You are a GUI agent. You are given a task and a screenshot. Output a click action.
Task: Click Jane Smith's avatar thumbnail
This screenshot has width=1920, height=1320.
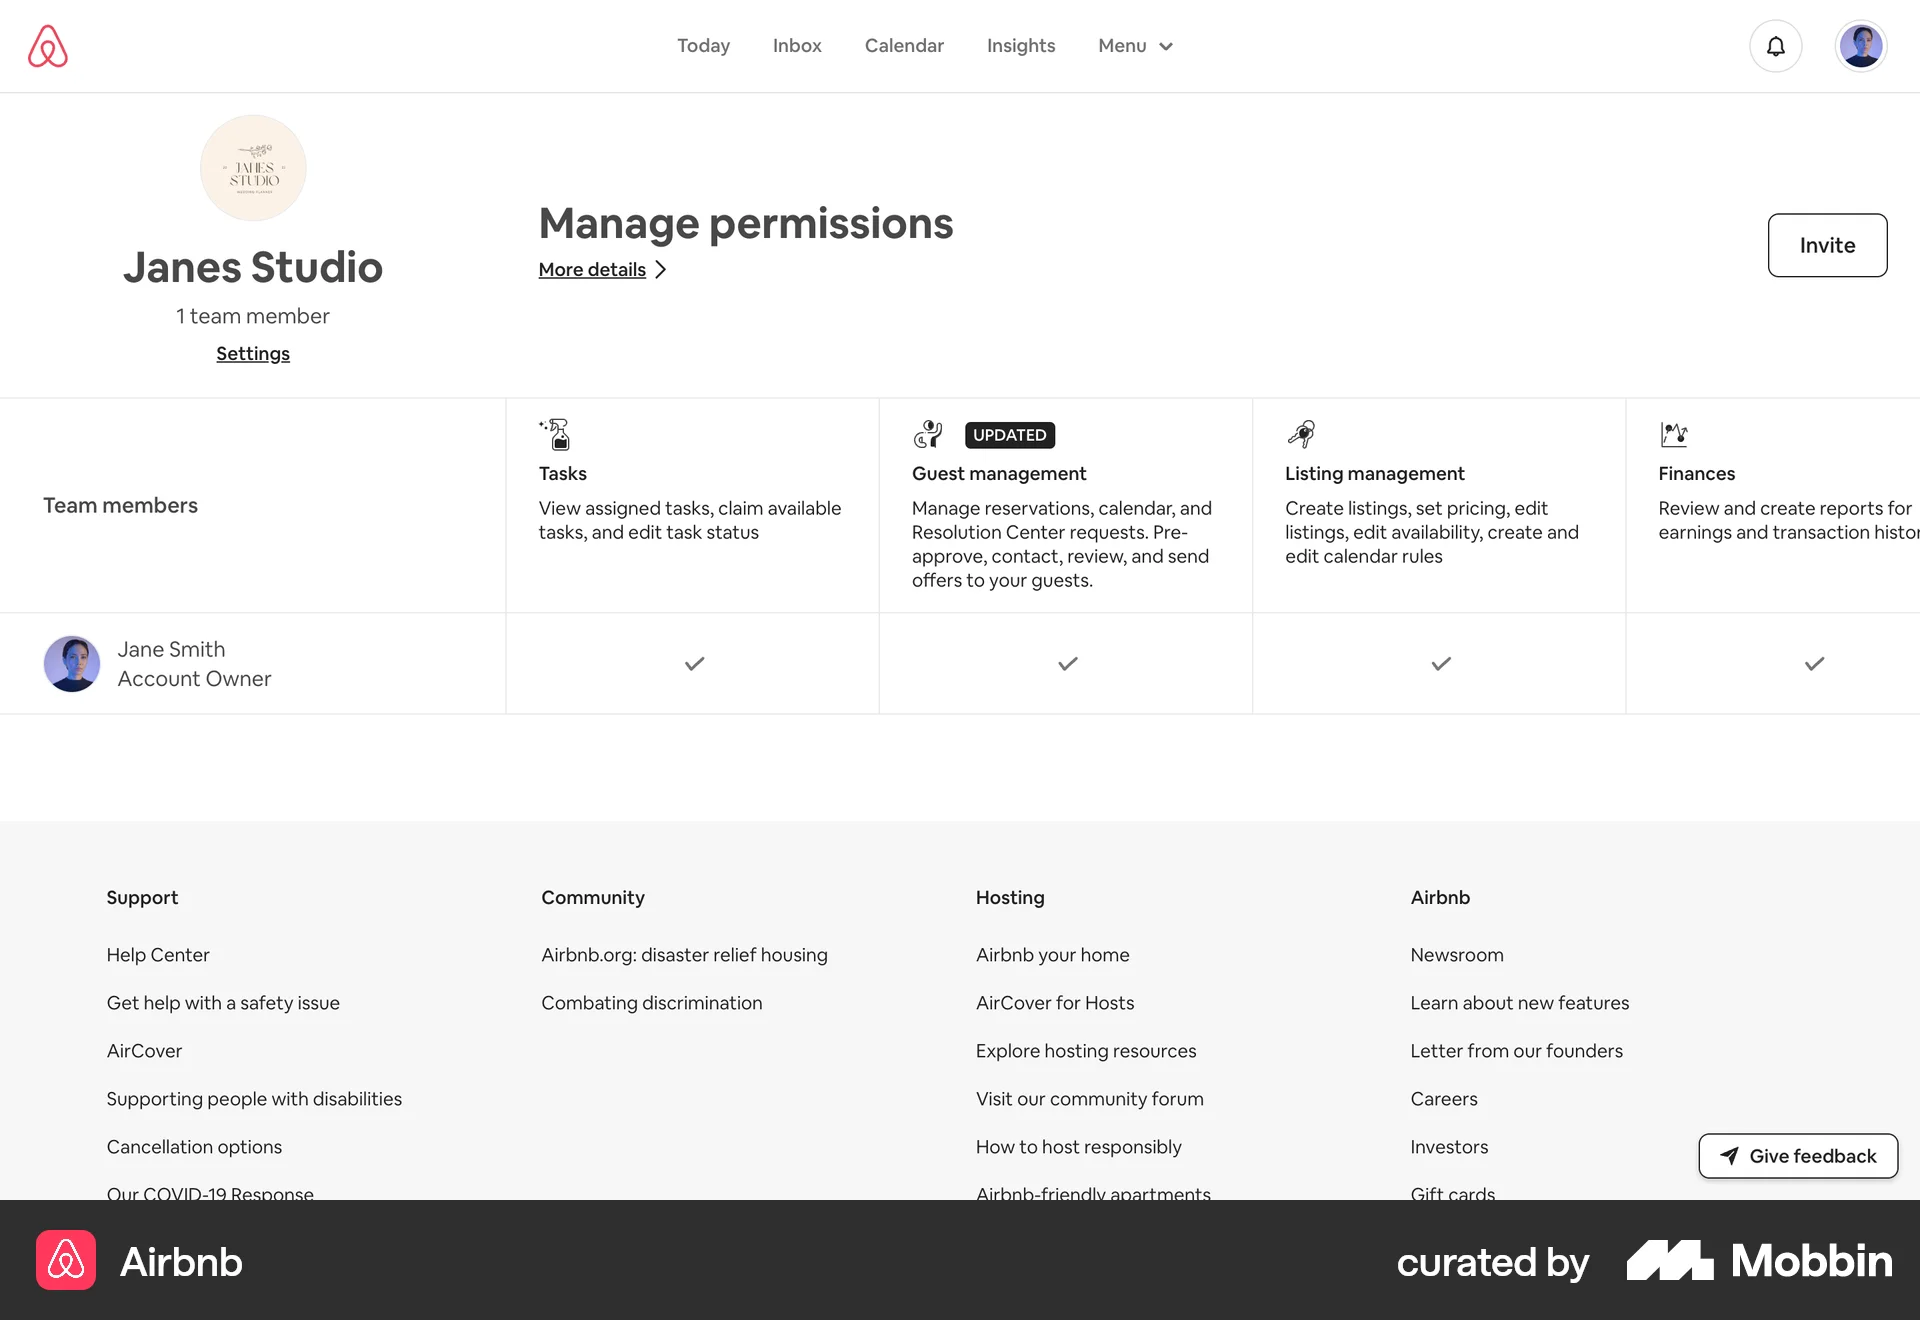[x=72, y=663]
